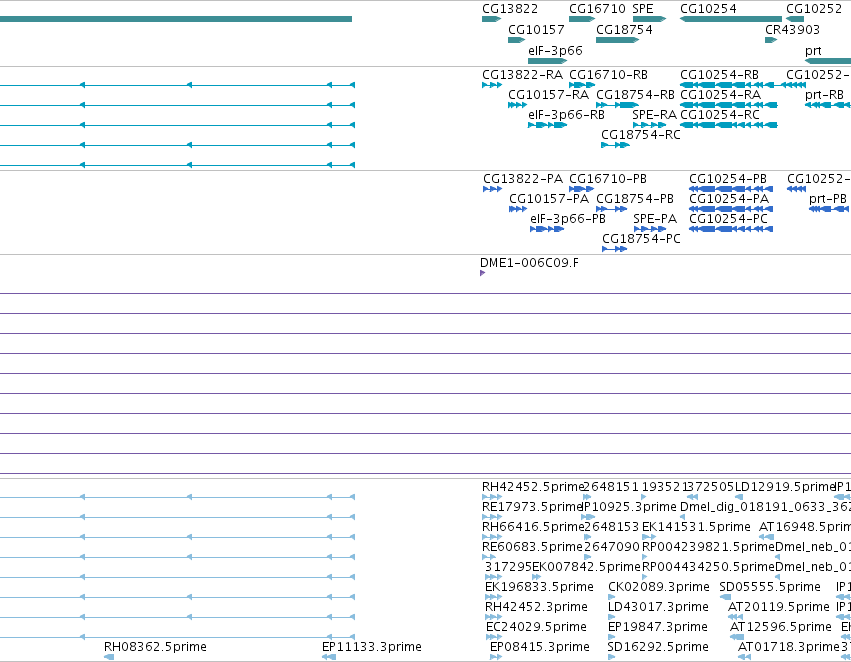The height and width of the screenshot is (662, 851).
Task: Open the CG10157 gene feature
Action: (x=516, y=40)
